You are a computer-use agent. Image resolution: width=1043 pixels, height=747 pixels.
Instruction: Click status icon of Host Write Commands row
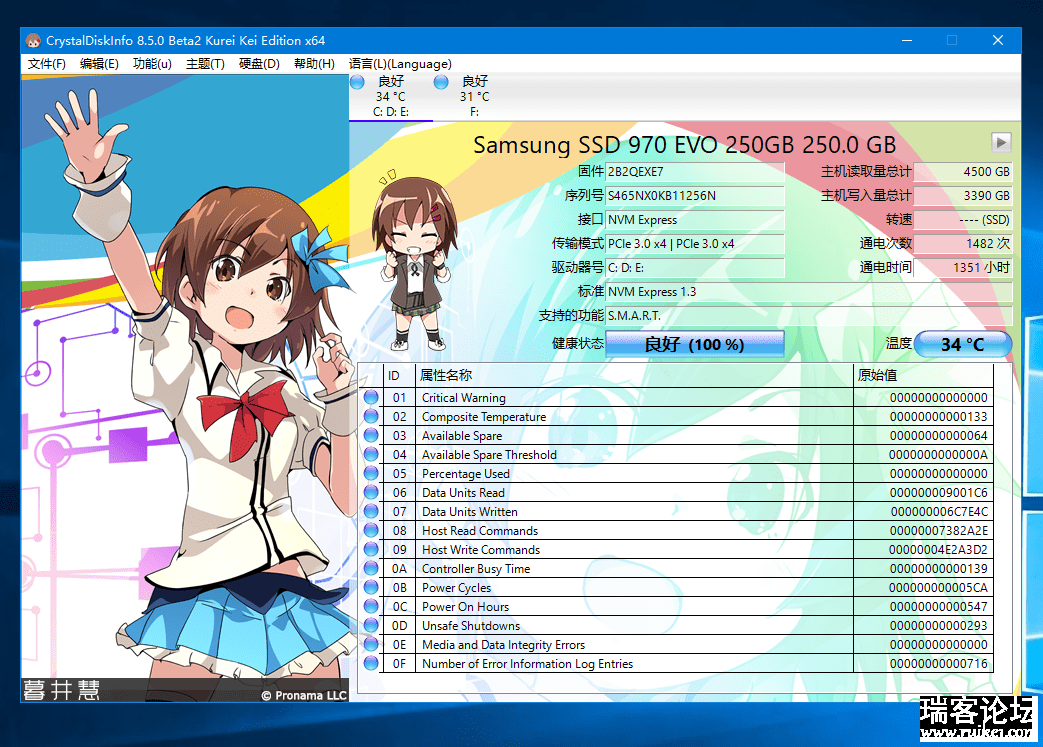371,549
